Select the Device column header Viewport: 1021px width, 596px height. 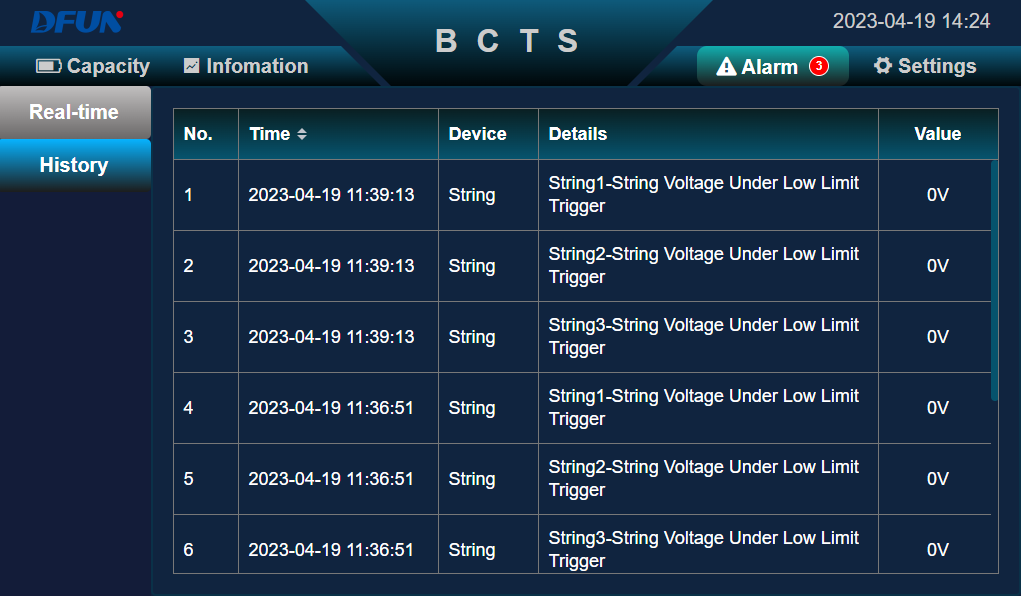[477, 133]
